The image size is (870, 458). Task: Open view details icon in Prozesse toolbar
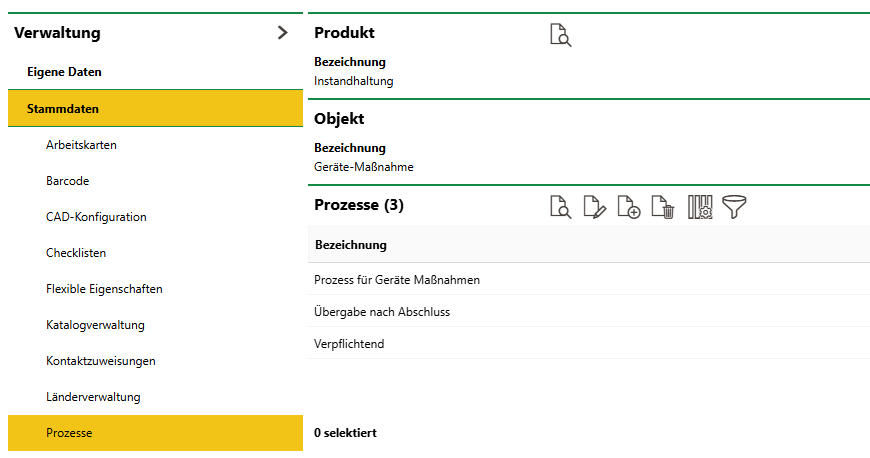[560, 208]
